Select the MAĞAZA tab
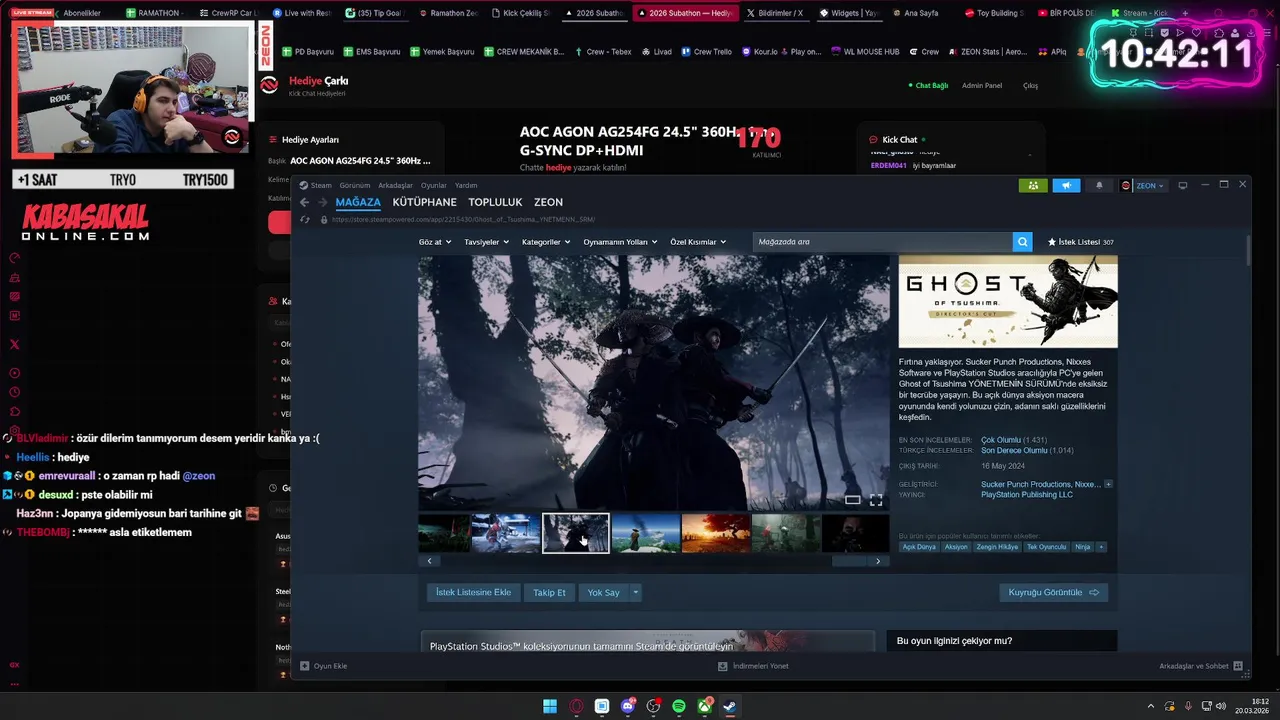The height and width of the screenshot is (720, 1280). tap(358, 202)
